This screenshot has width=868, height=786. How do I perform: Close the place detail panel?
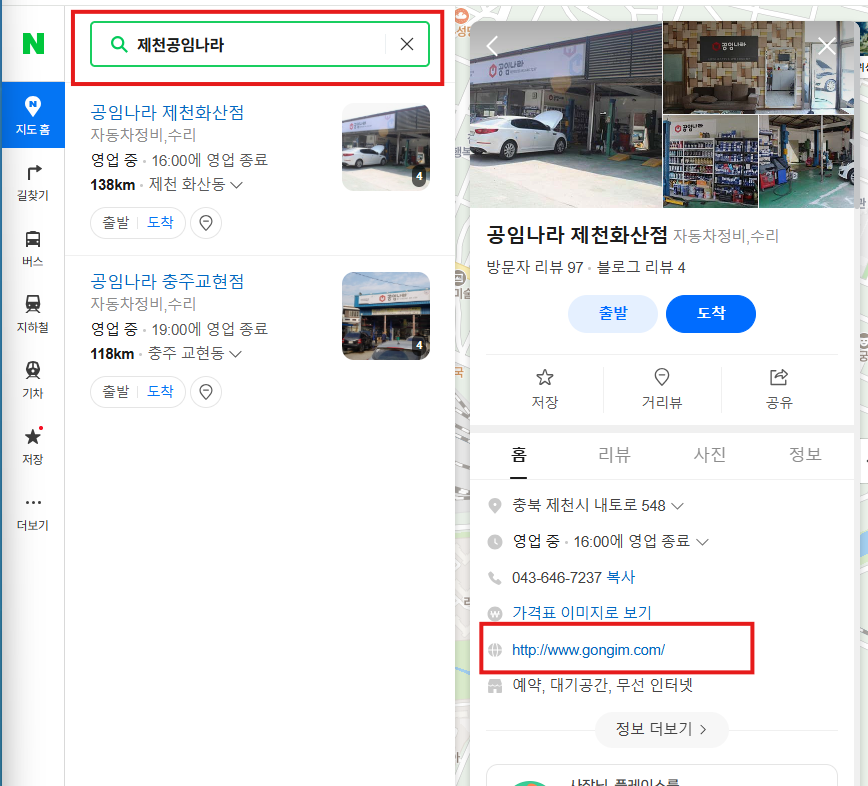click(826, 45)
